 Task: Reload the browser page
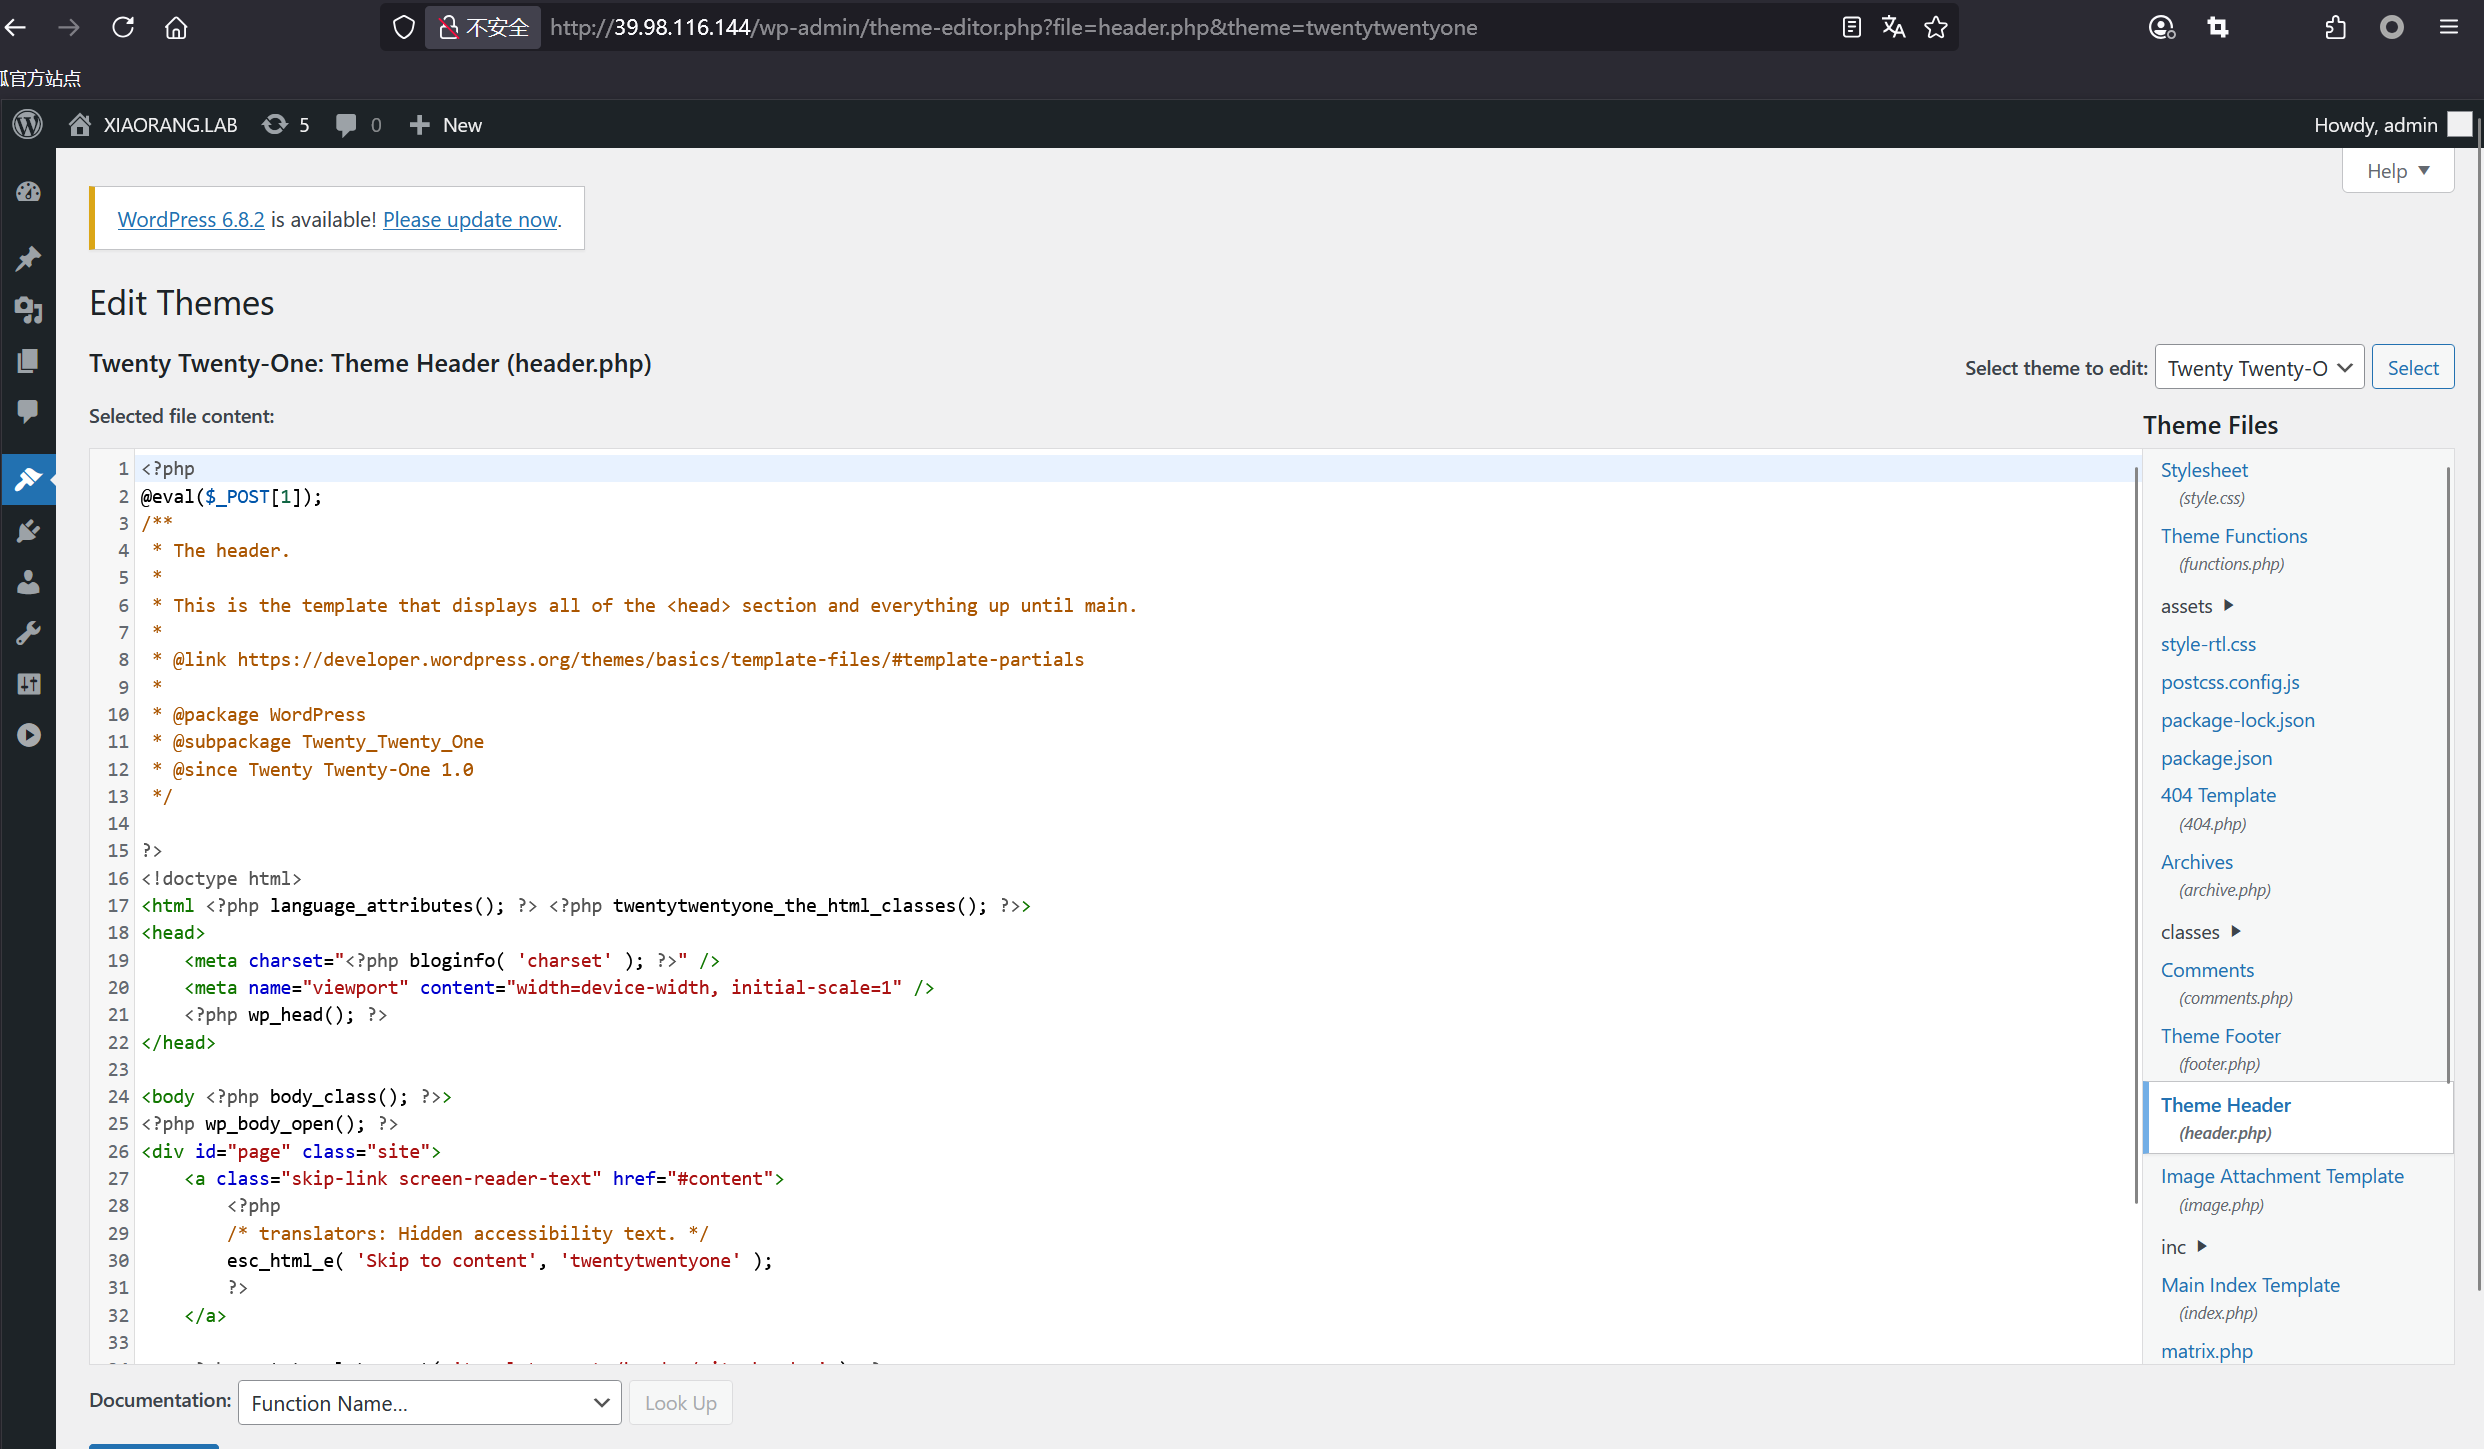coord(123,27)
